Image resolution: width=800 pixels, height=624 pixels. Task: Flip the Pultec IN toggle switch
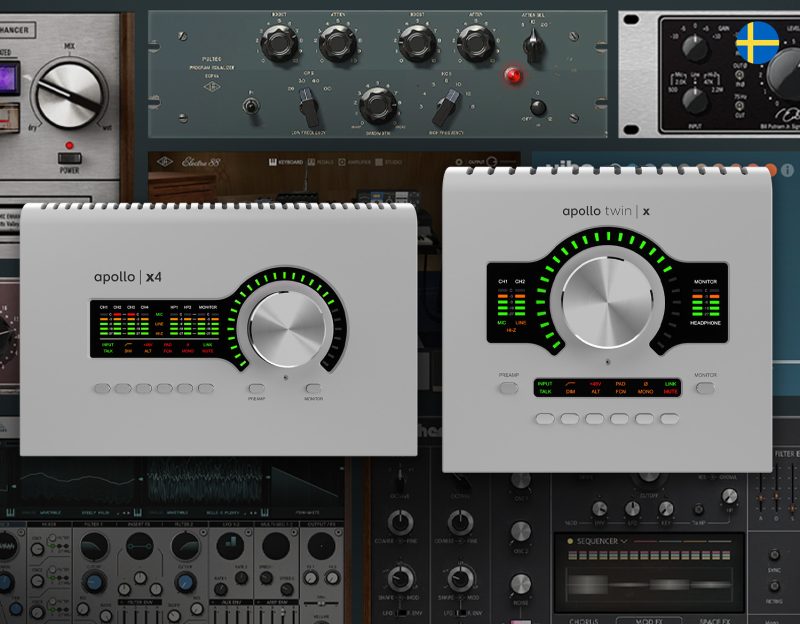point(251,106)
